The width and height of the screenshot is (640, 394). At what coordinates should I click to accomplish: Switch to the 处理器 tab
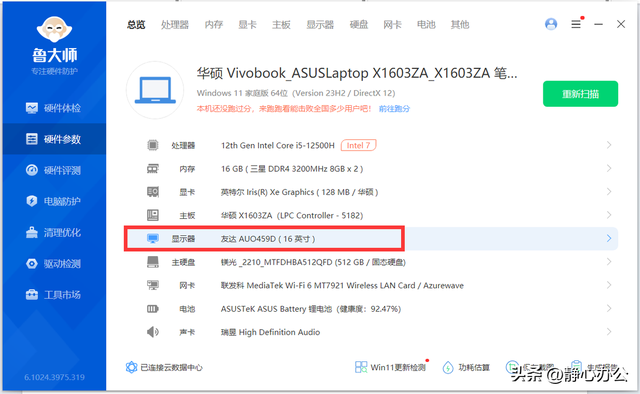click(175, 24)
